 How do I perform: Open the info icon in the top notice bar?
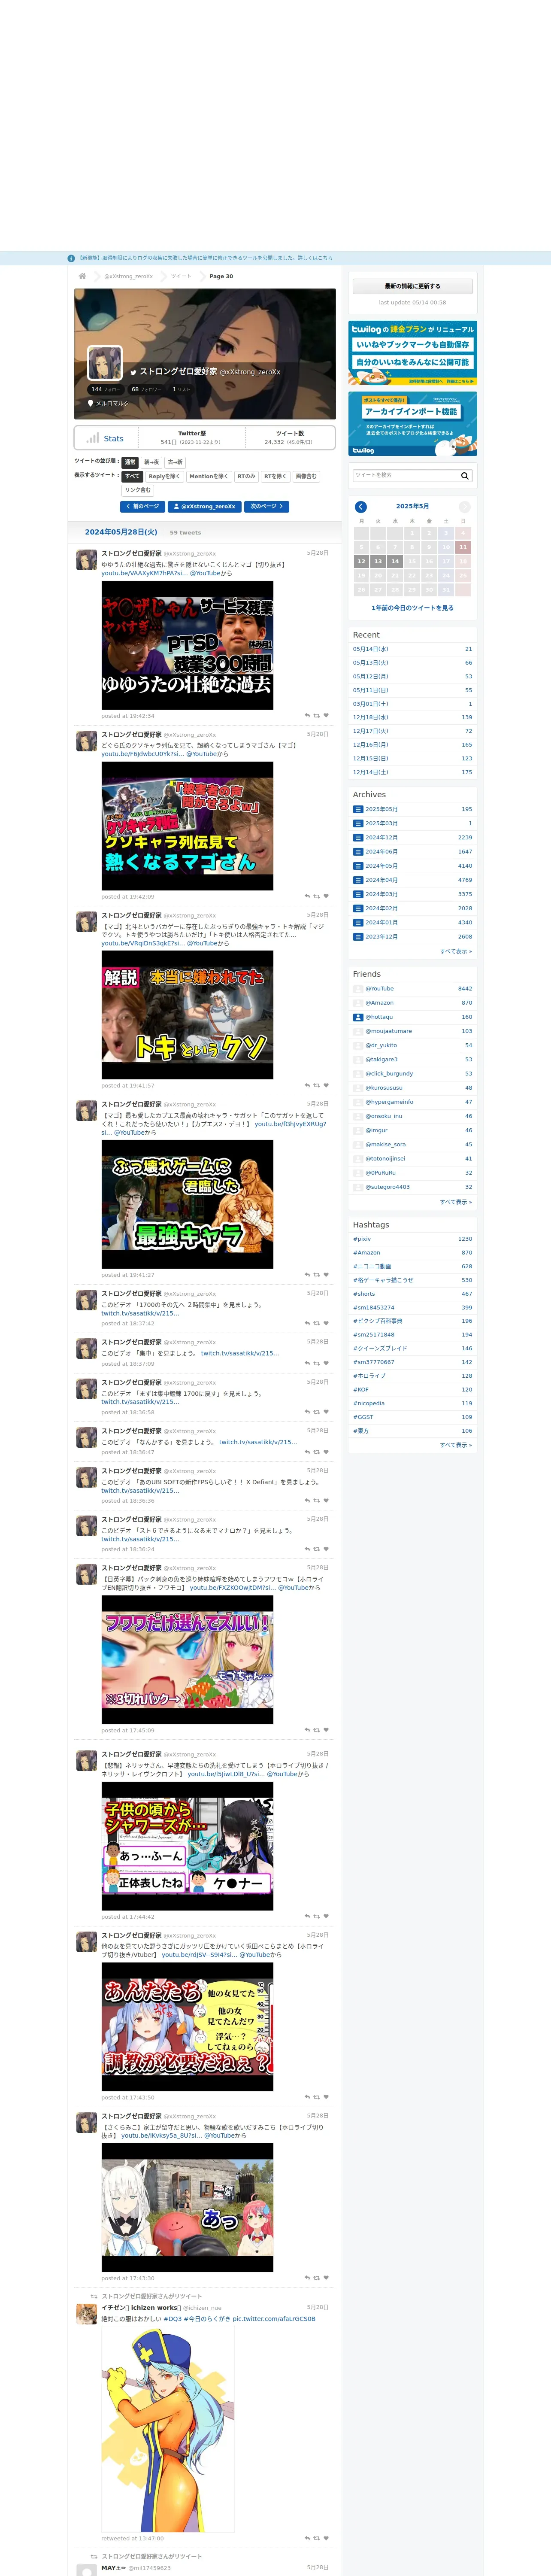(x=71, y=258)
